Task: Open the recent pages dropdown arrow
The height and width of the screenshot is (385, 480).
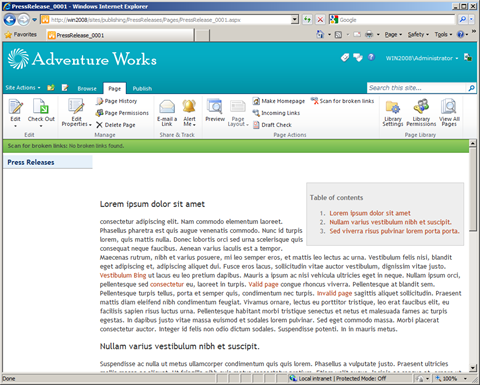Action: pos(34,20)
